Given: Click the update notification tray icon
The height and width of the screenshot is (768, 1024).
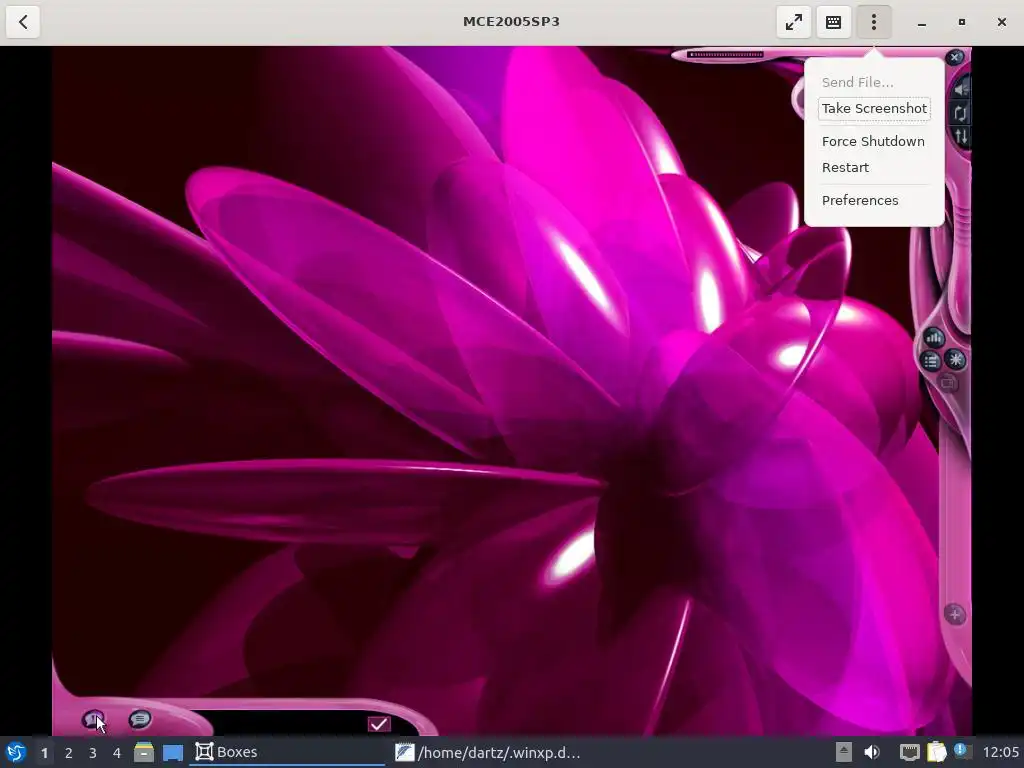Looking at the screenshot, I should tap(962, 751).
